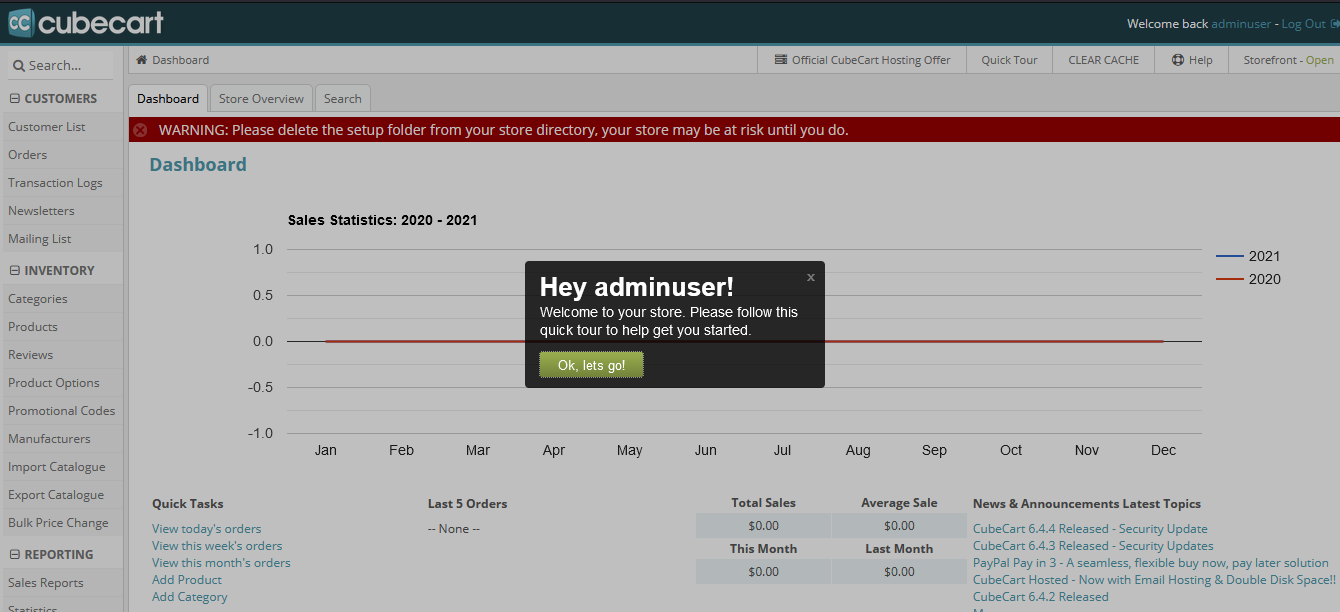Collapse the Reporting sidebar section
The height and width of the screenshot is (612, 1340).
15,555
